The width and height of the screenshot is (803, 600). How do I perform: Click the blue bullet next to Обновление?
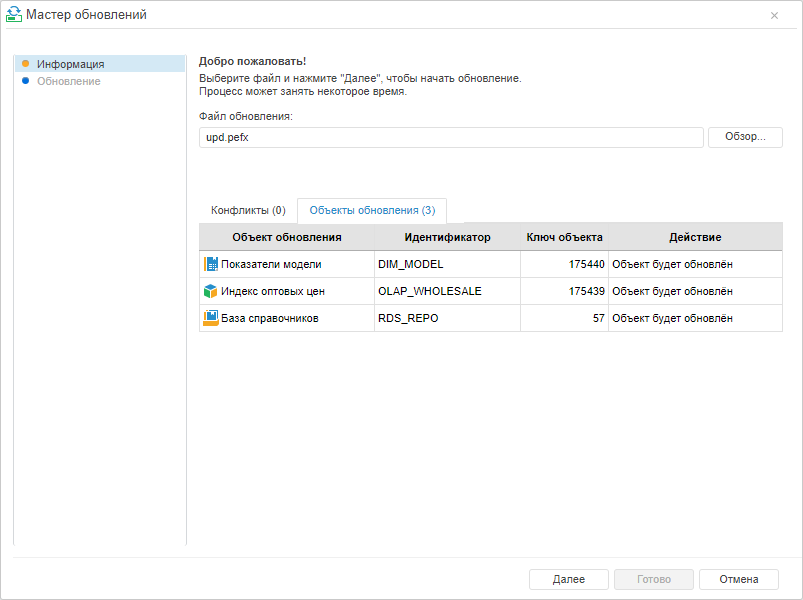coord(26,80)
